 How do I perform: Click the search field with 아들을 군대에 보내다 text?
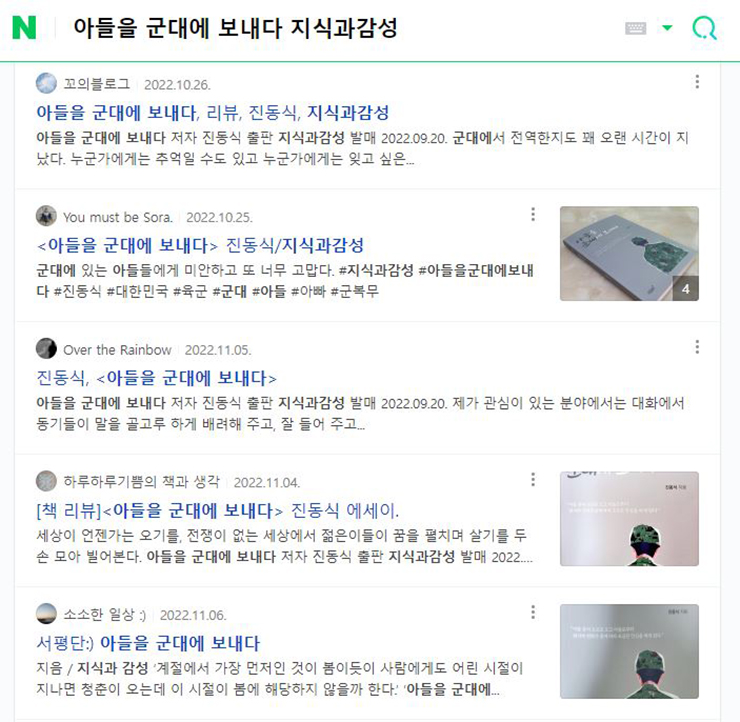pos(330,28)
